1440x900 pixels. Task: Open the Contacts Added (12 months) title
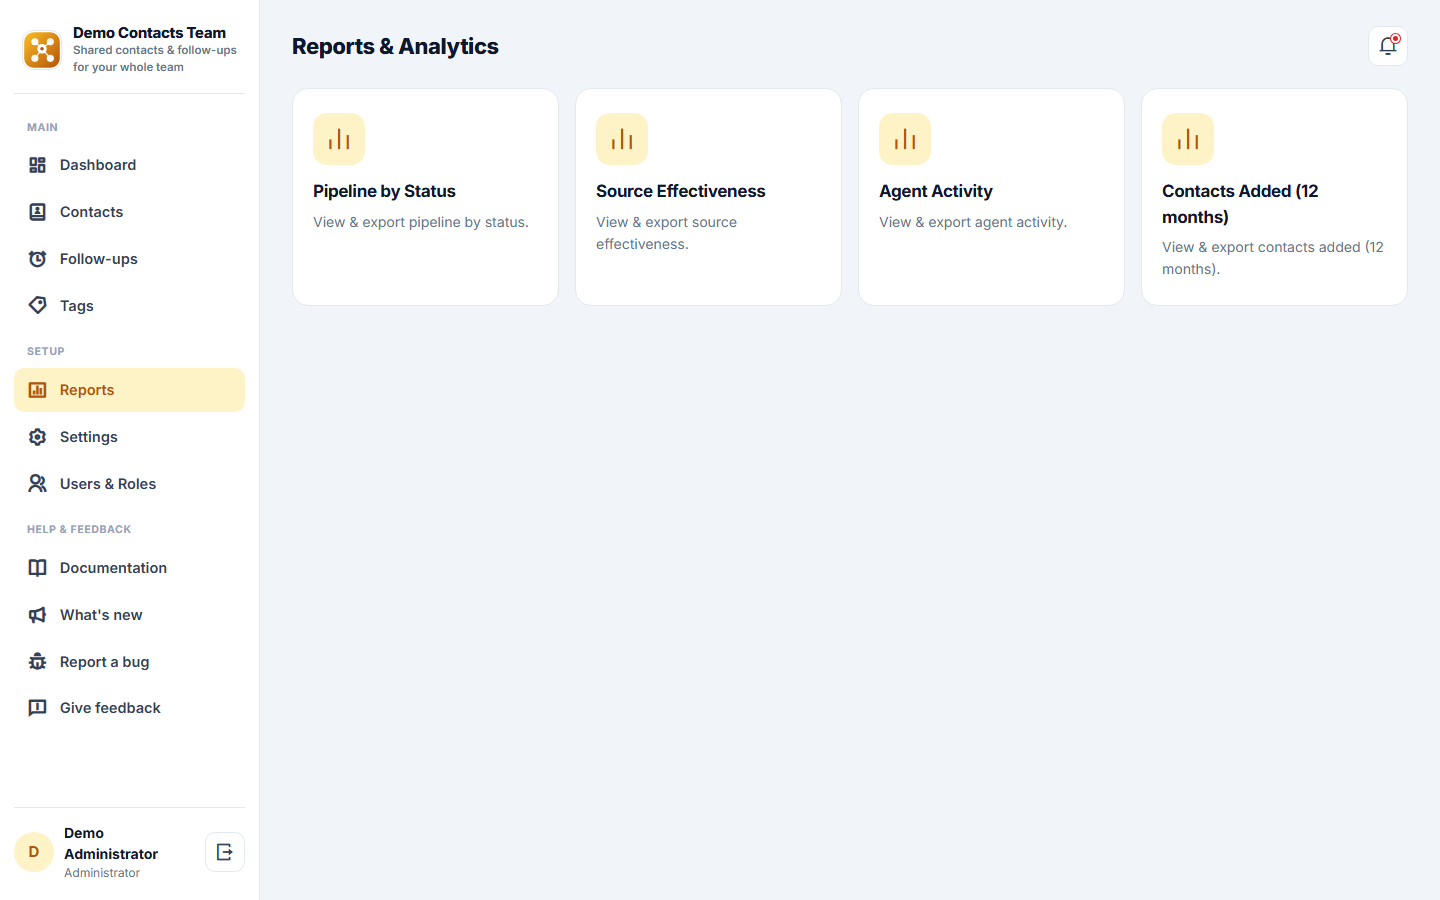[1240, 204]
